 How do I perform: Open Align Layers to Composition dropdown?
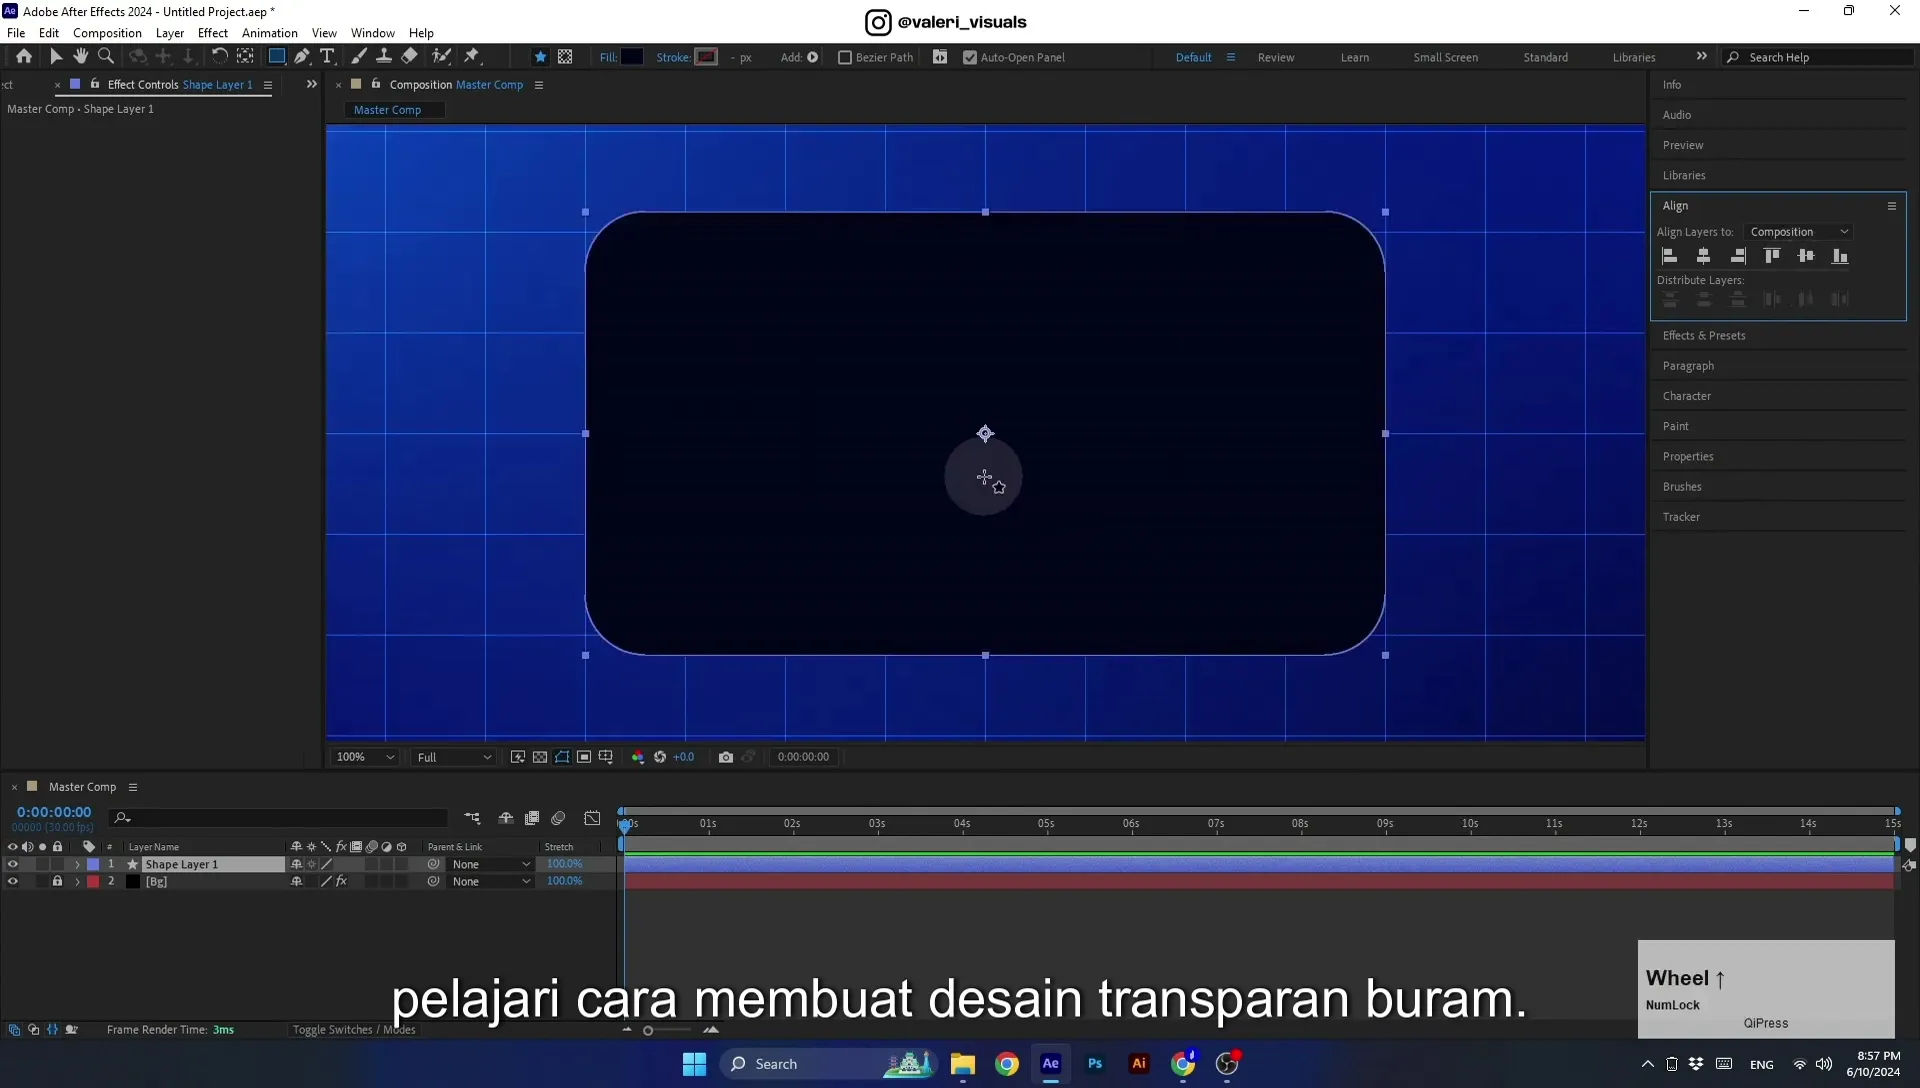1799,232
